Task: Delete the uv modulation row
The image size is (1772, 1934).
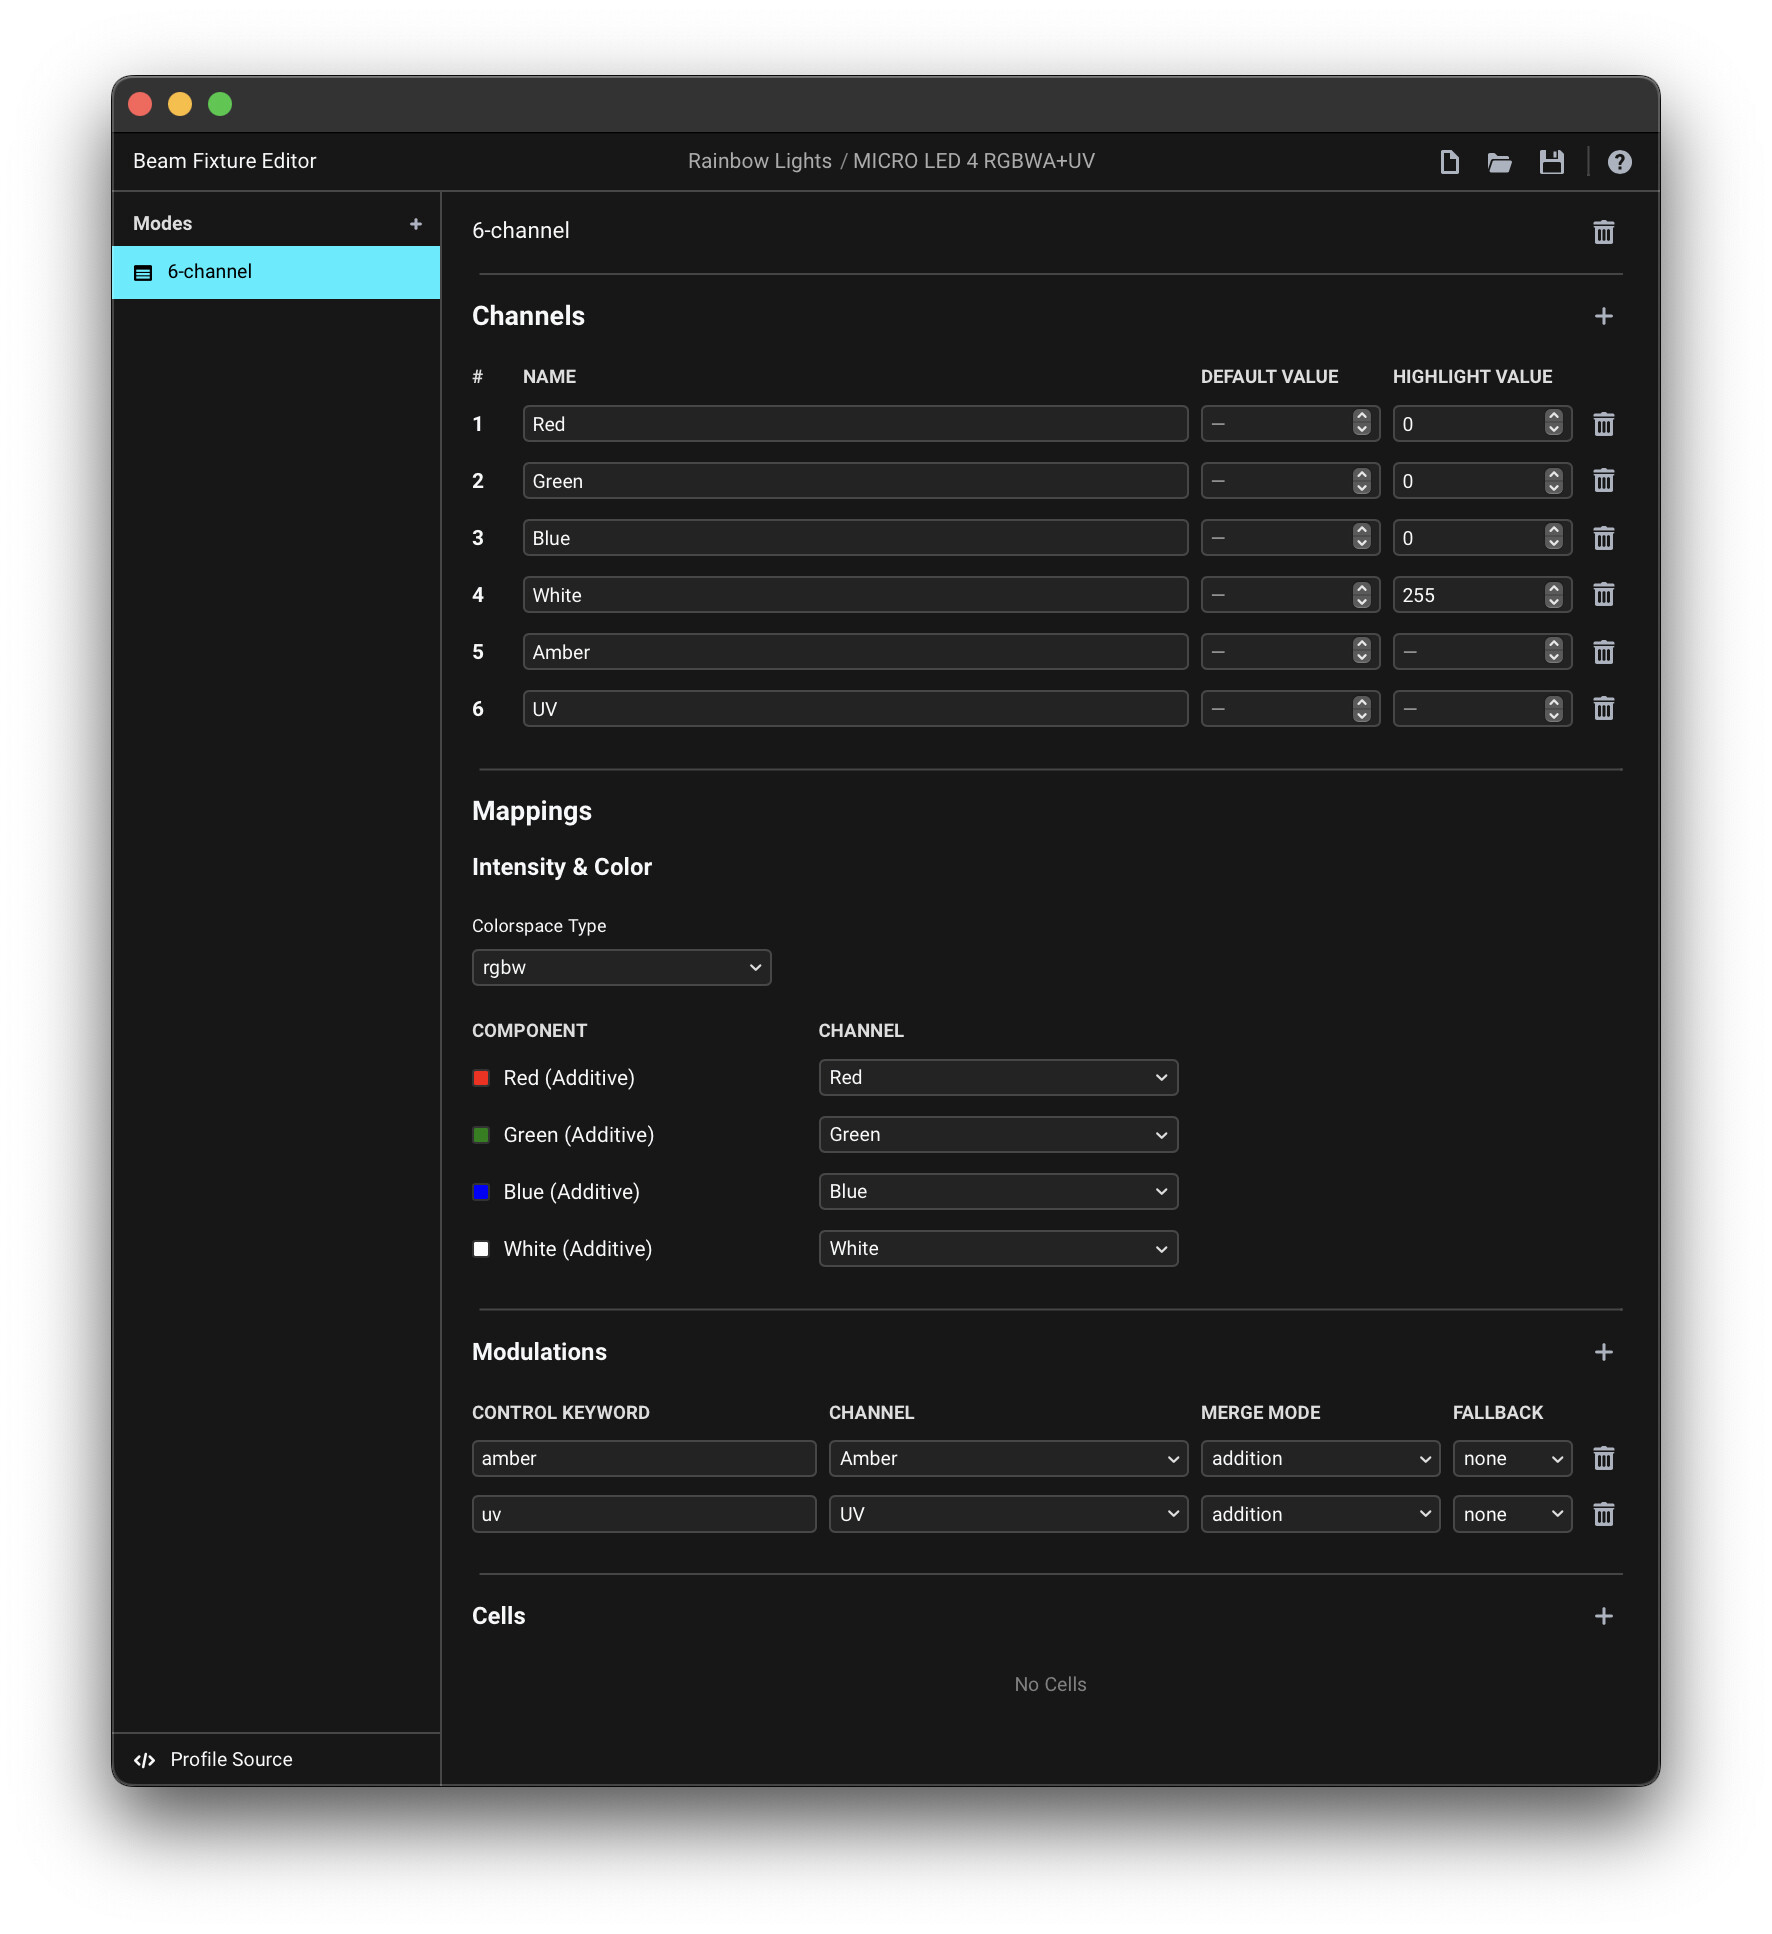Action: click(1603, 1514)
